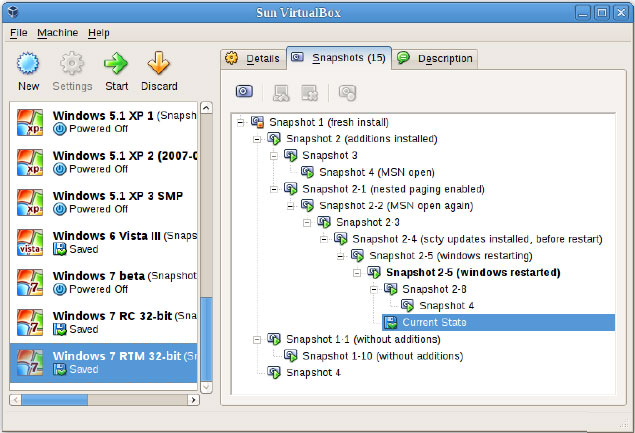Click the Current State icon

(x=391, y=322)
